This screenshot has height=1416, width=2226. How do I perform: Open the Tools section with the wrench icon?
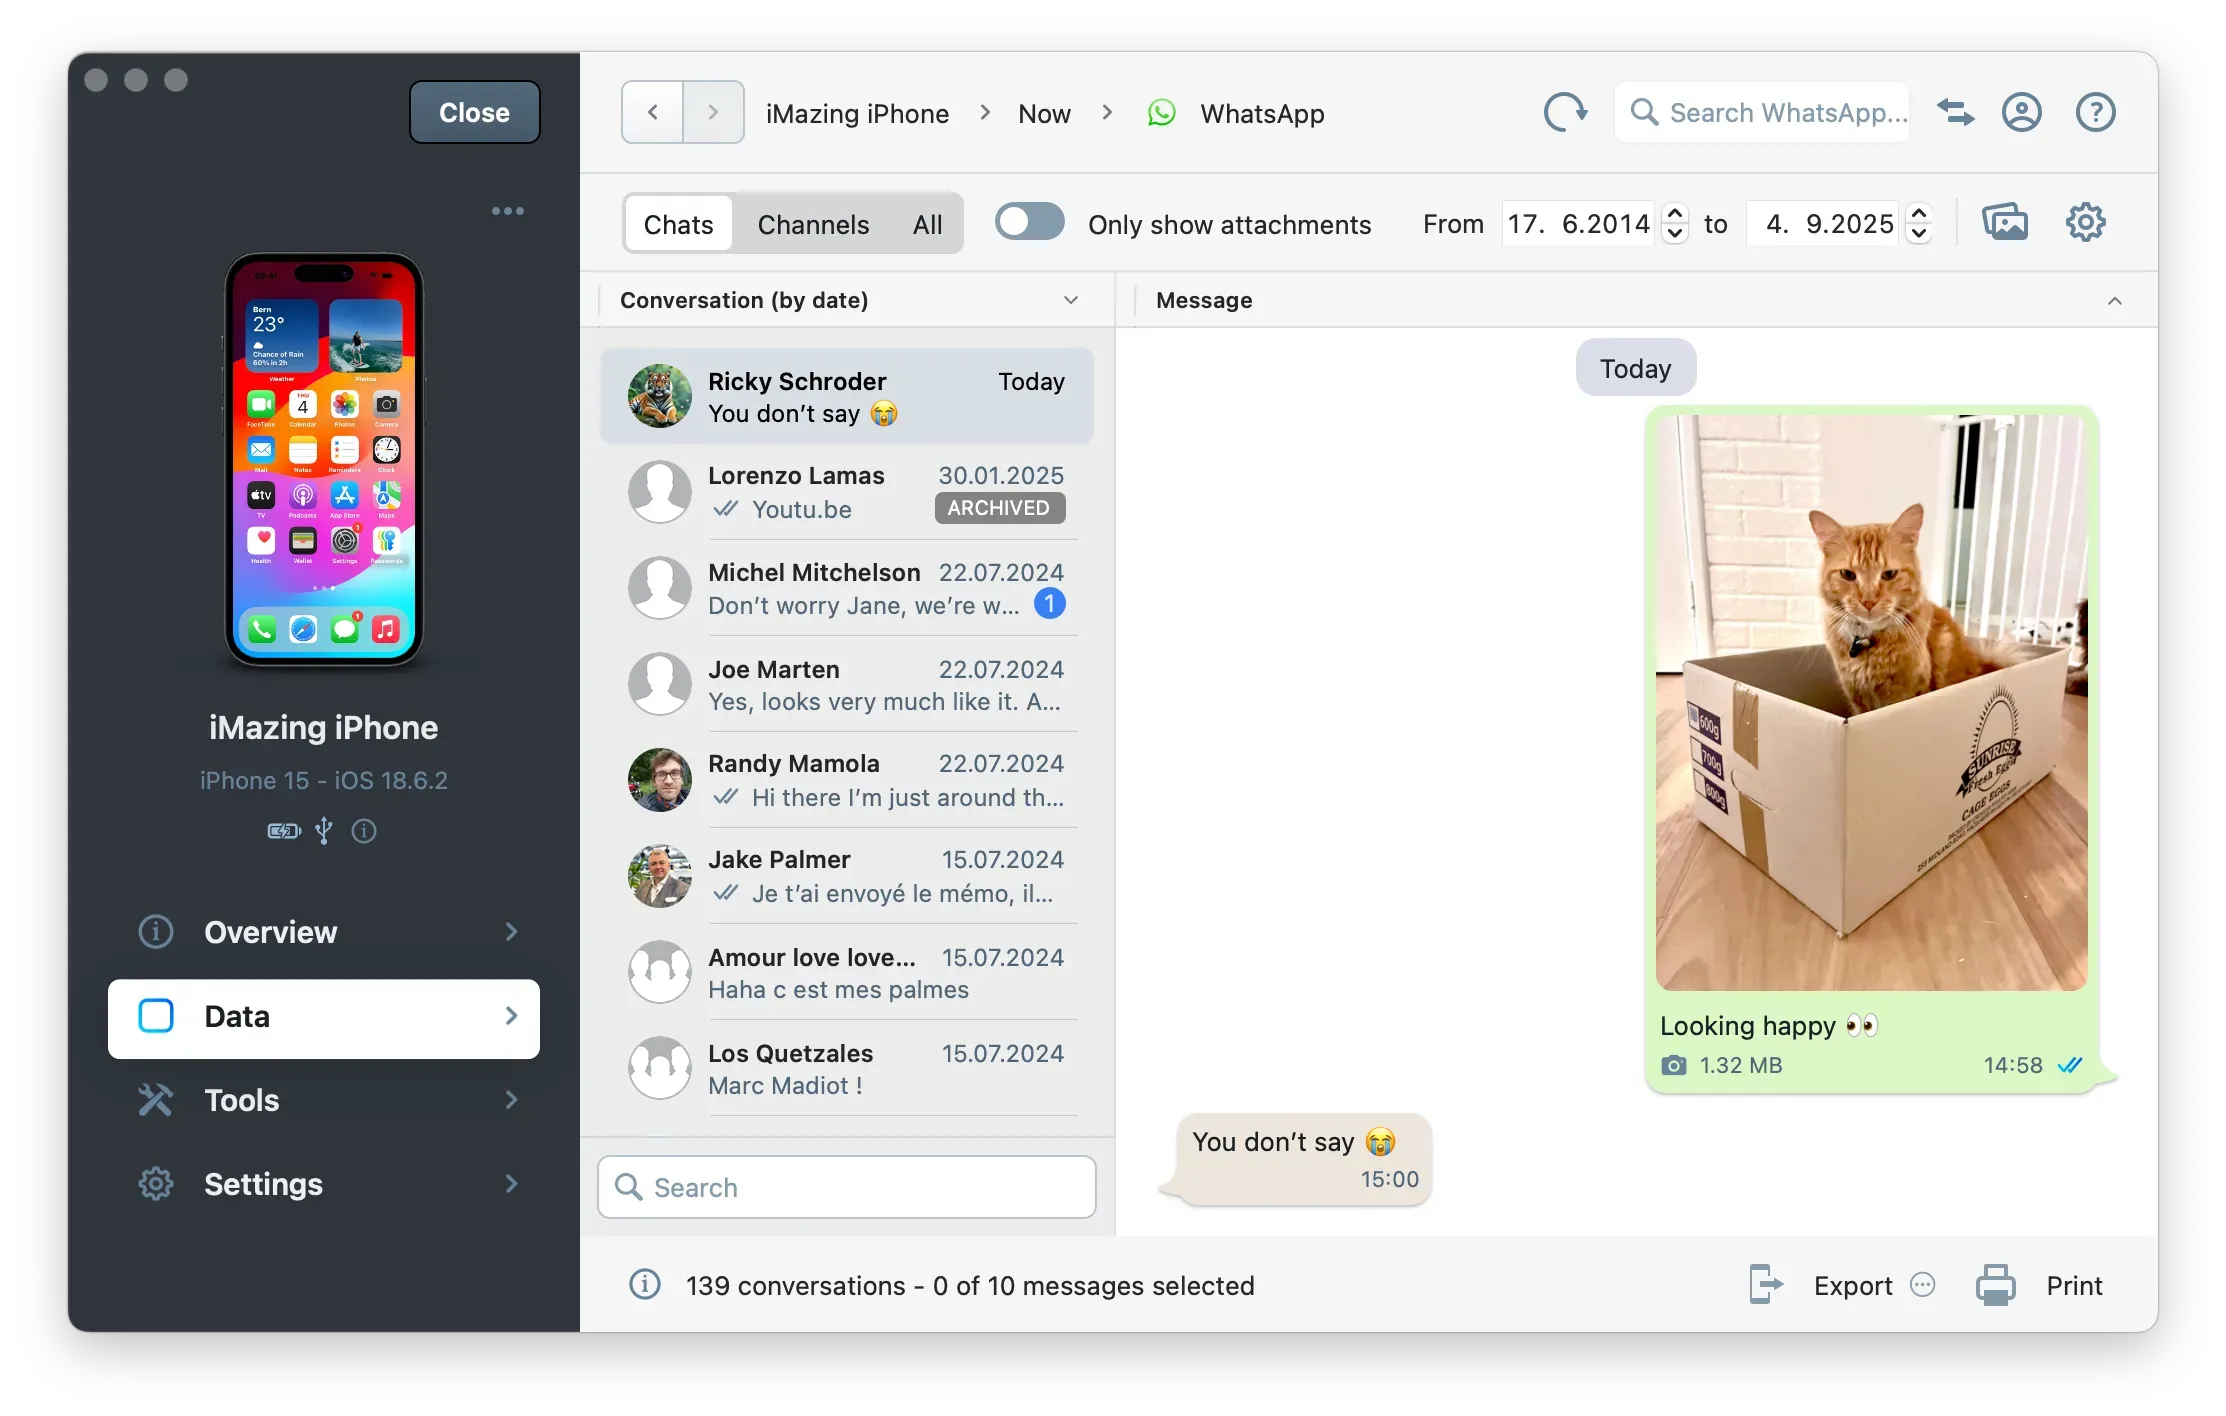pyautogui.click(x=156, y=1100)
